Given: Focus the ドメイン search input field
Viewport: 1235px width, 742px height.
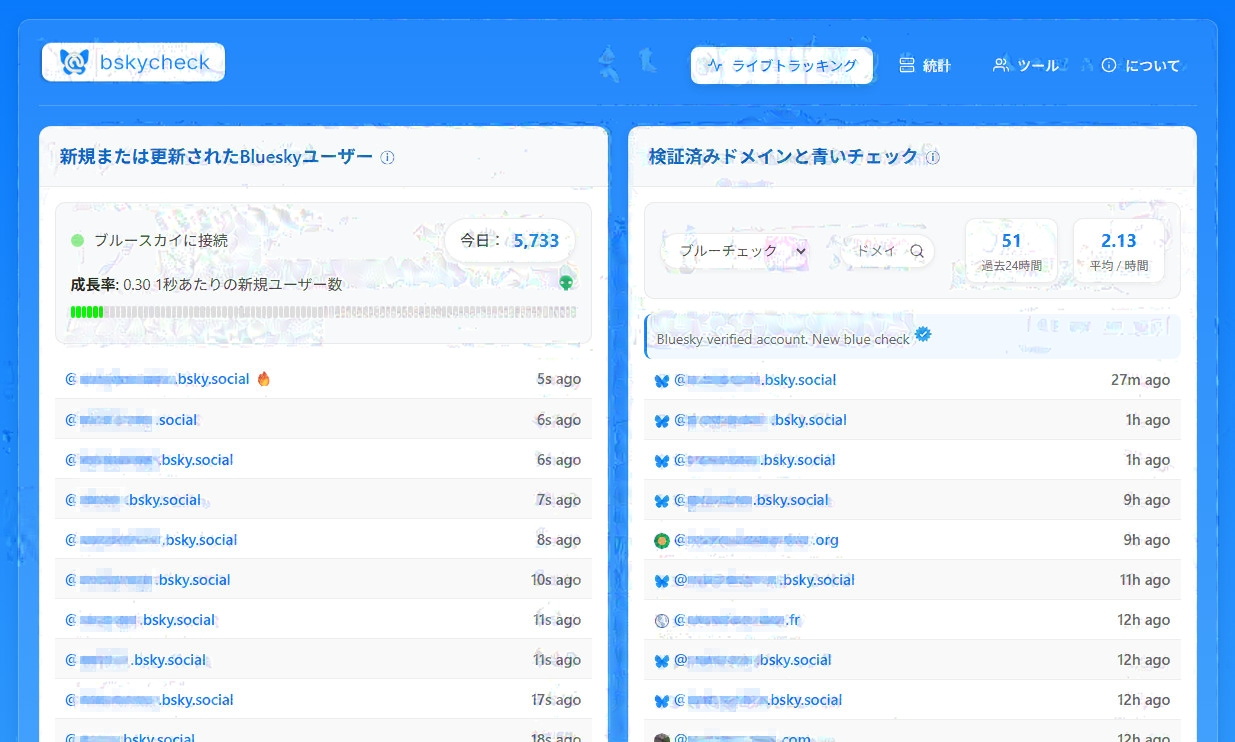Looking at the screenshot, I should point(877,251).
